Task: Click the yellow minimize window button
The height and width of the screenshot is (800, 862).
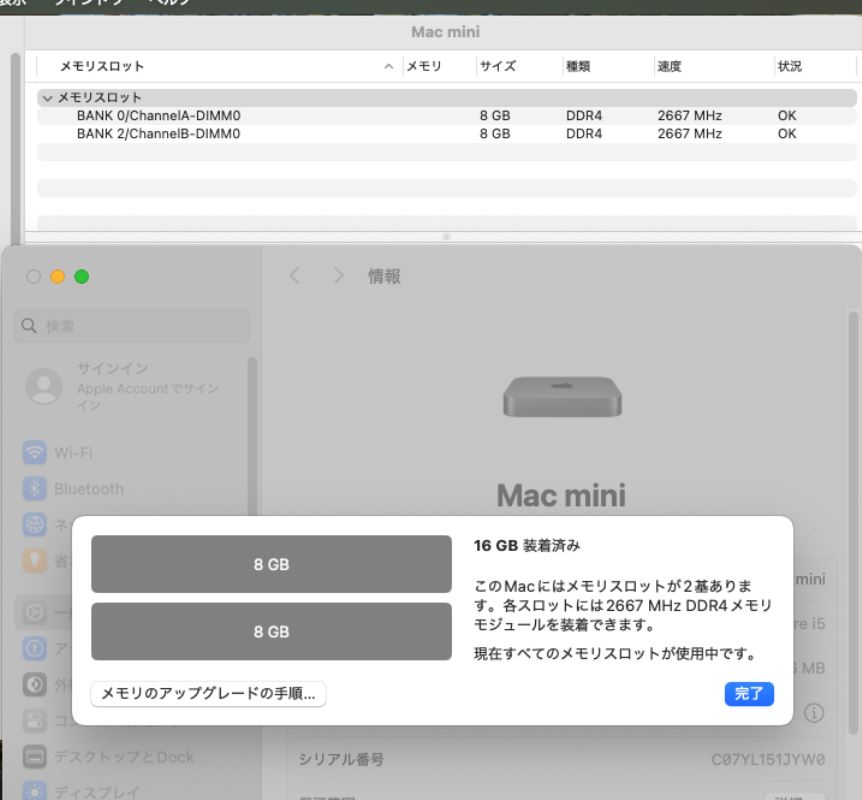Action: [x=58, y=277]
